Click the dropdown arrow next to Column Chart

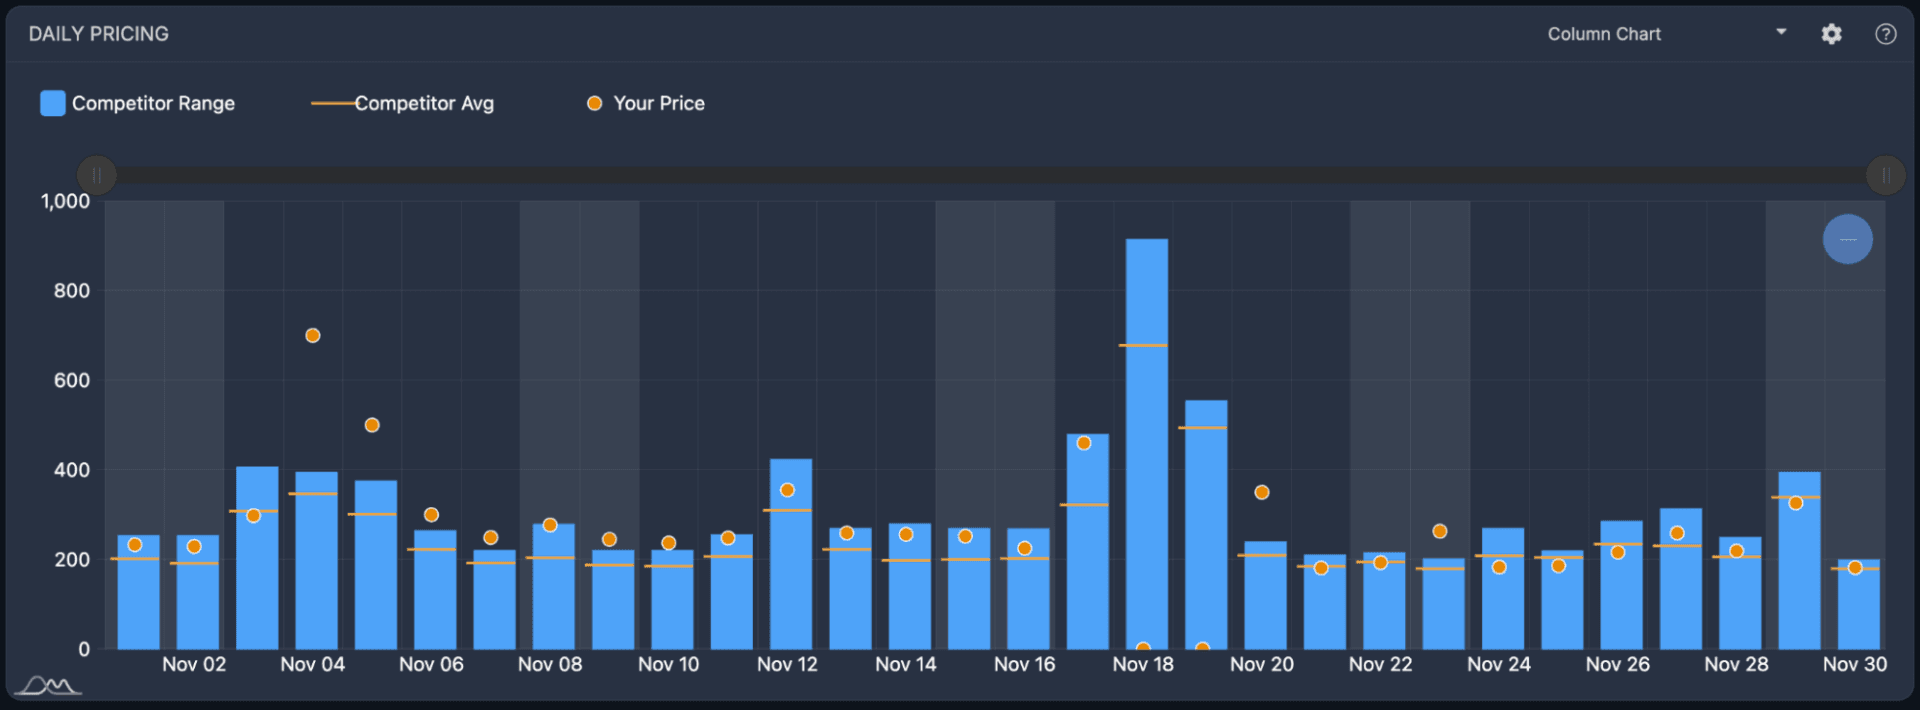1781,32
